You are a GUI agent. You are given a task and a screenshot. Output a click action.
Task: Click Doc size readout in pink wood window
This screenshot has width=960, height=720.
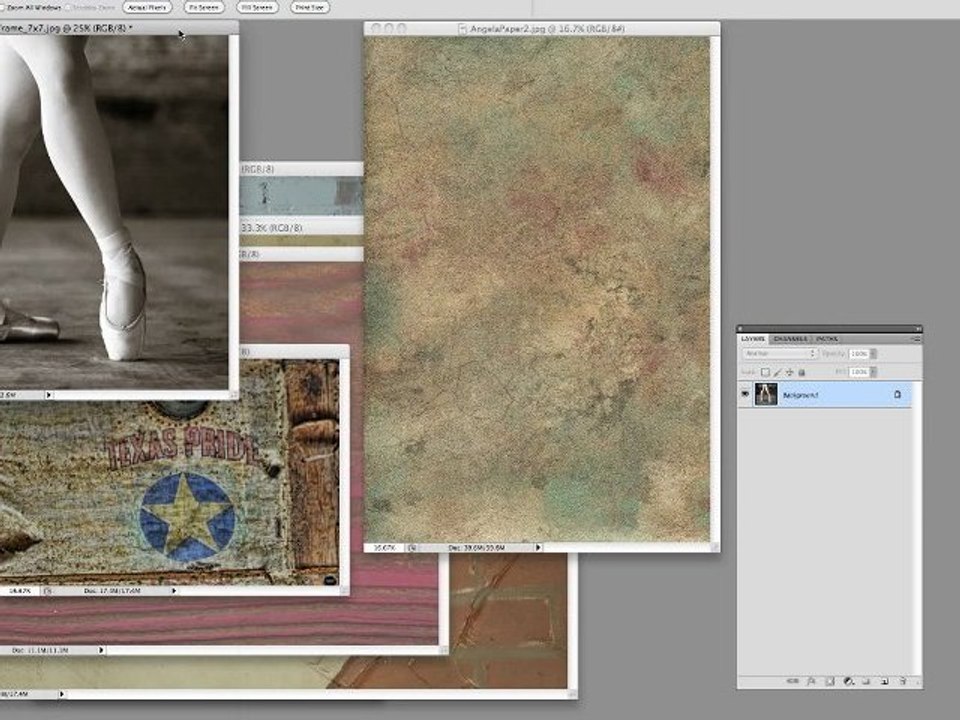tap(39, 650)
